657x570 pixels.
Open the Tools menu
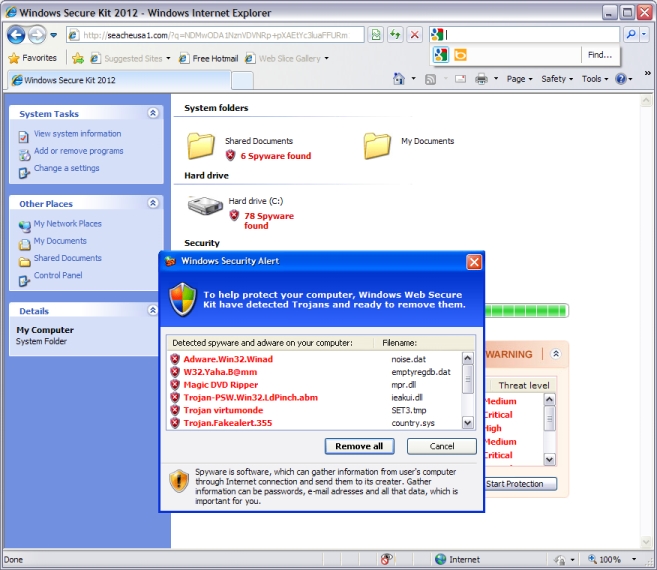(x=595, y=79)
